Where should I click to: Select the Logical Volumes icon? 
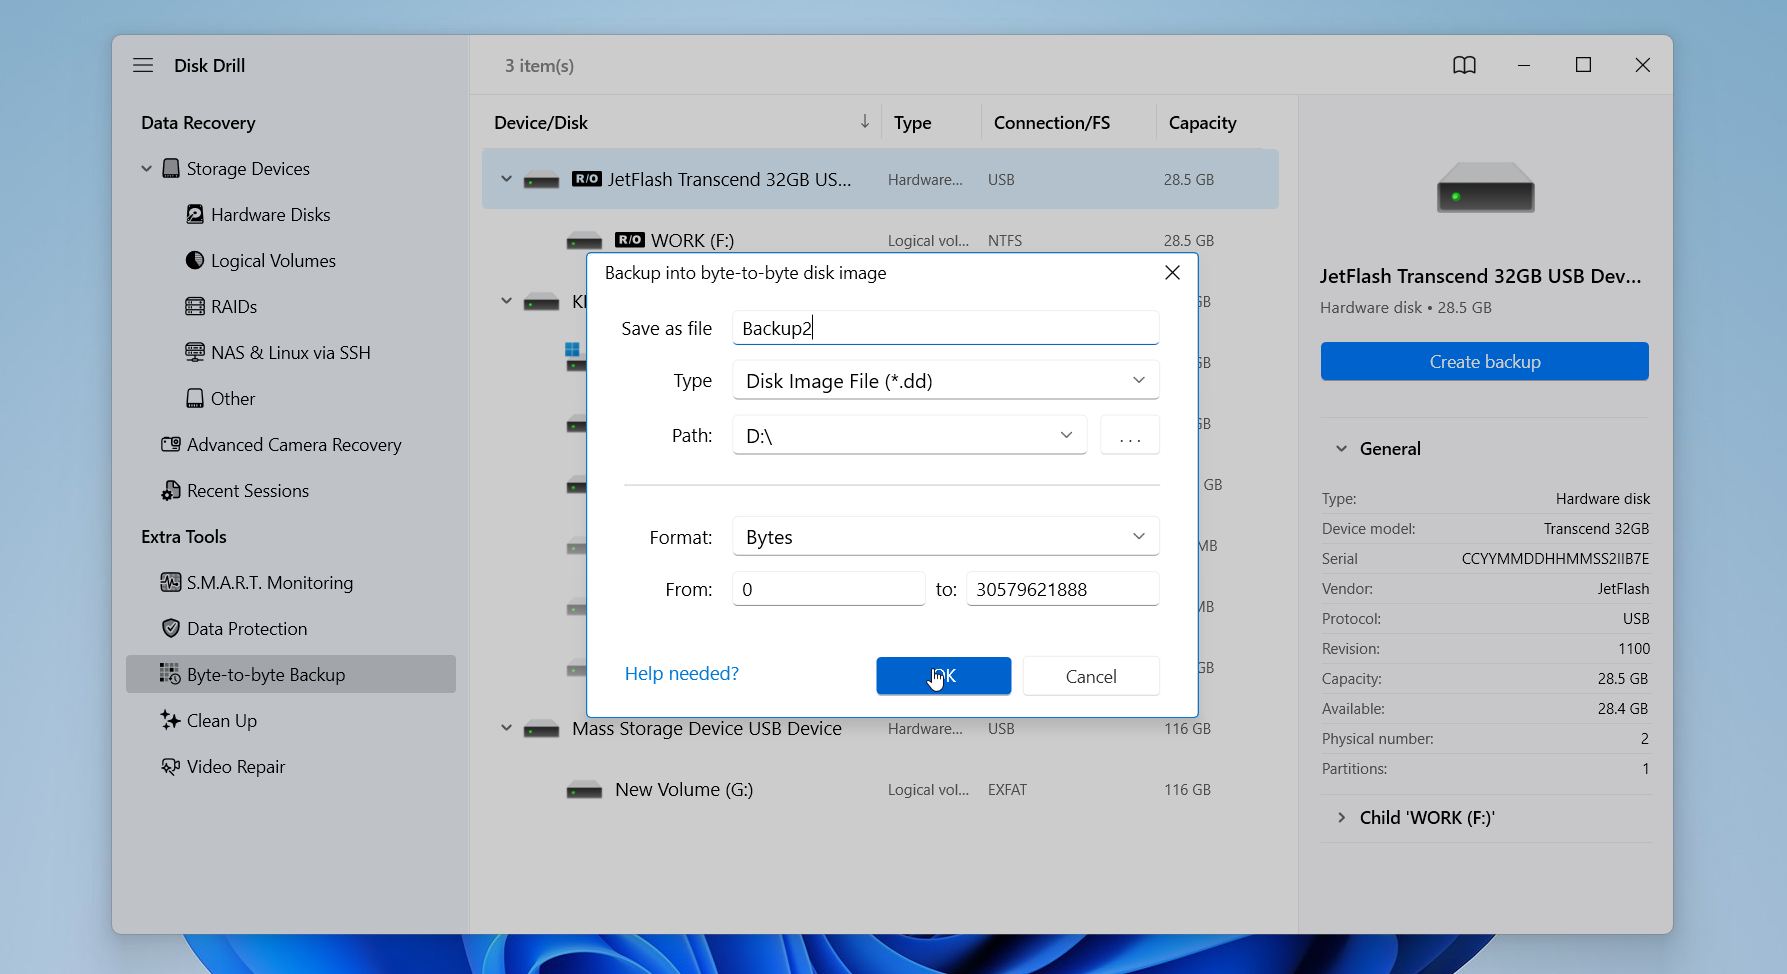(195, 260)
